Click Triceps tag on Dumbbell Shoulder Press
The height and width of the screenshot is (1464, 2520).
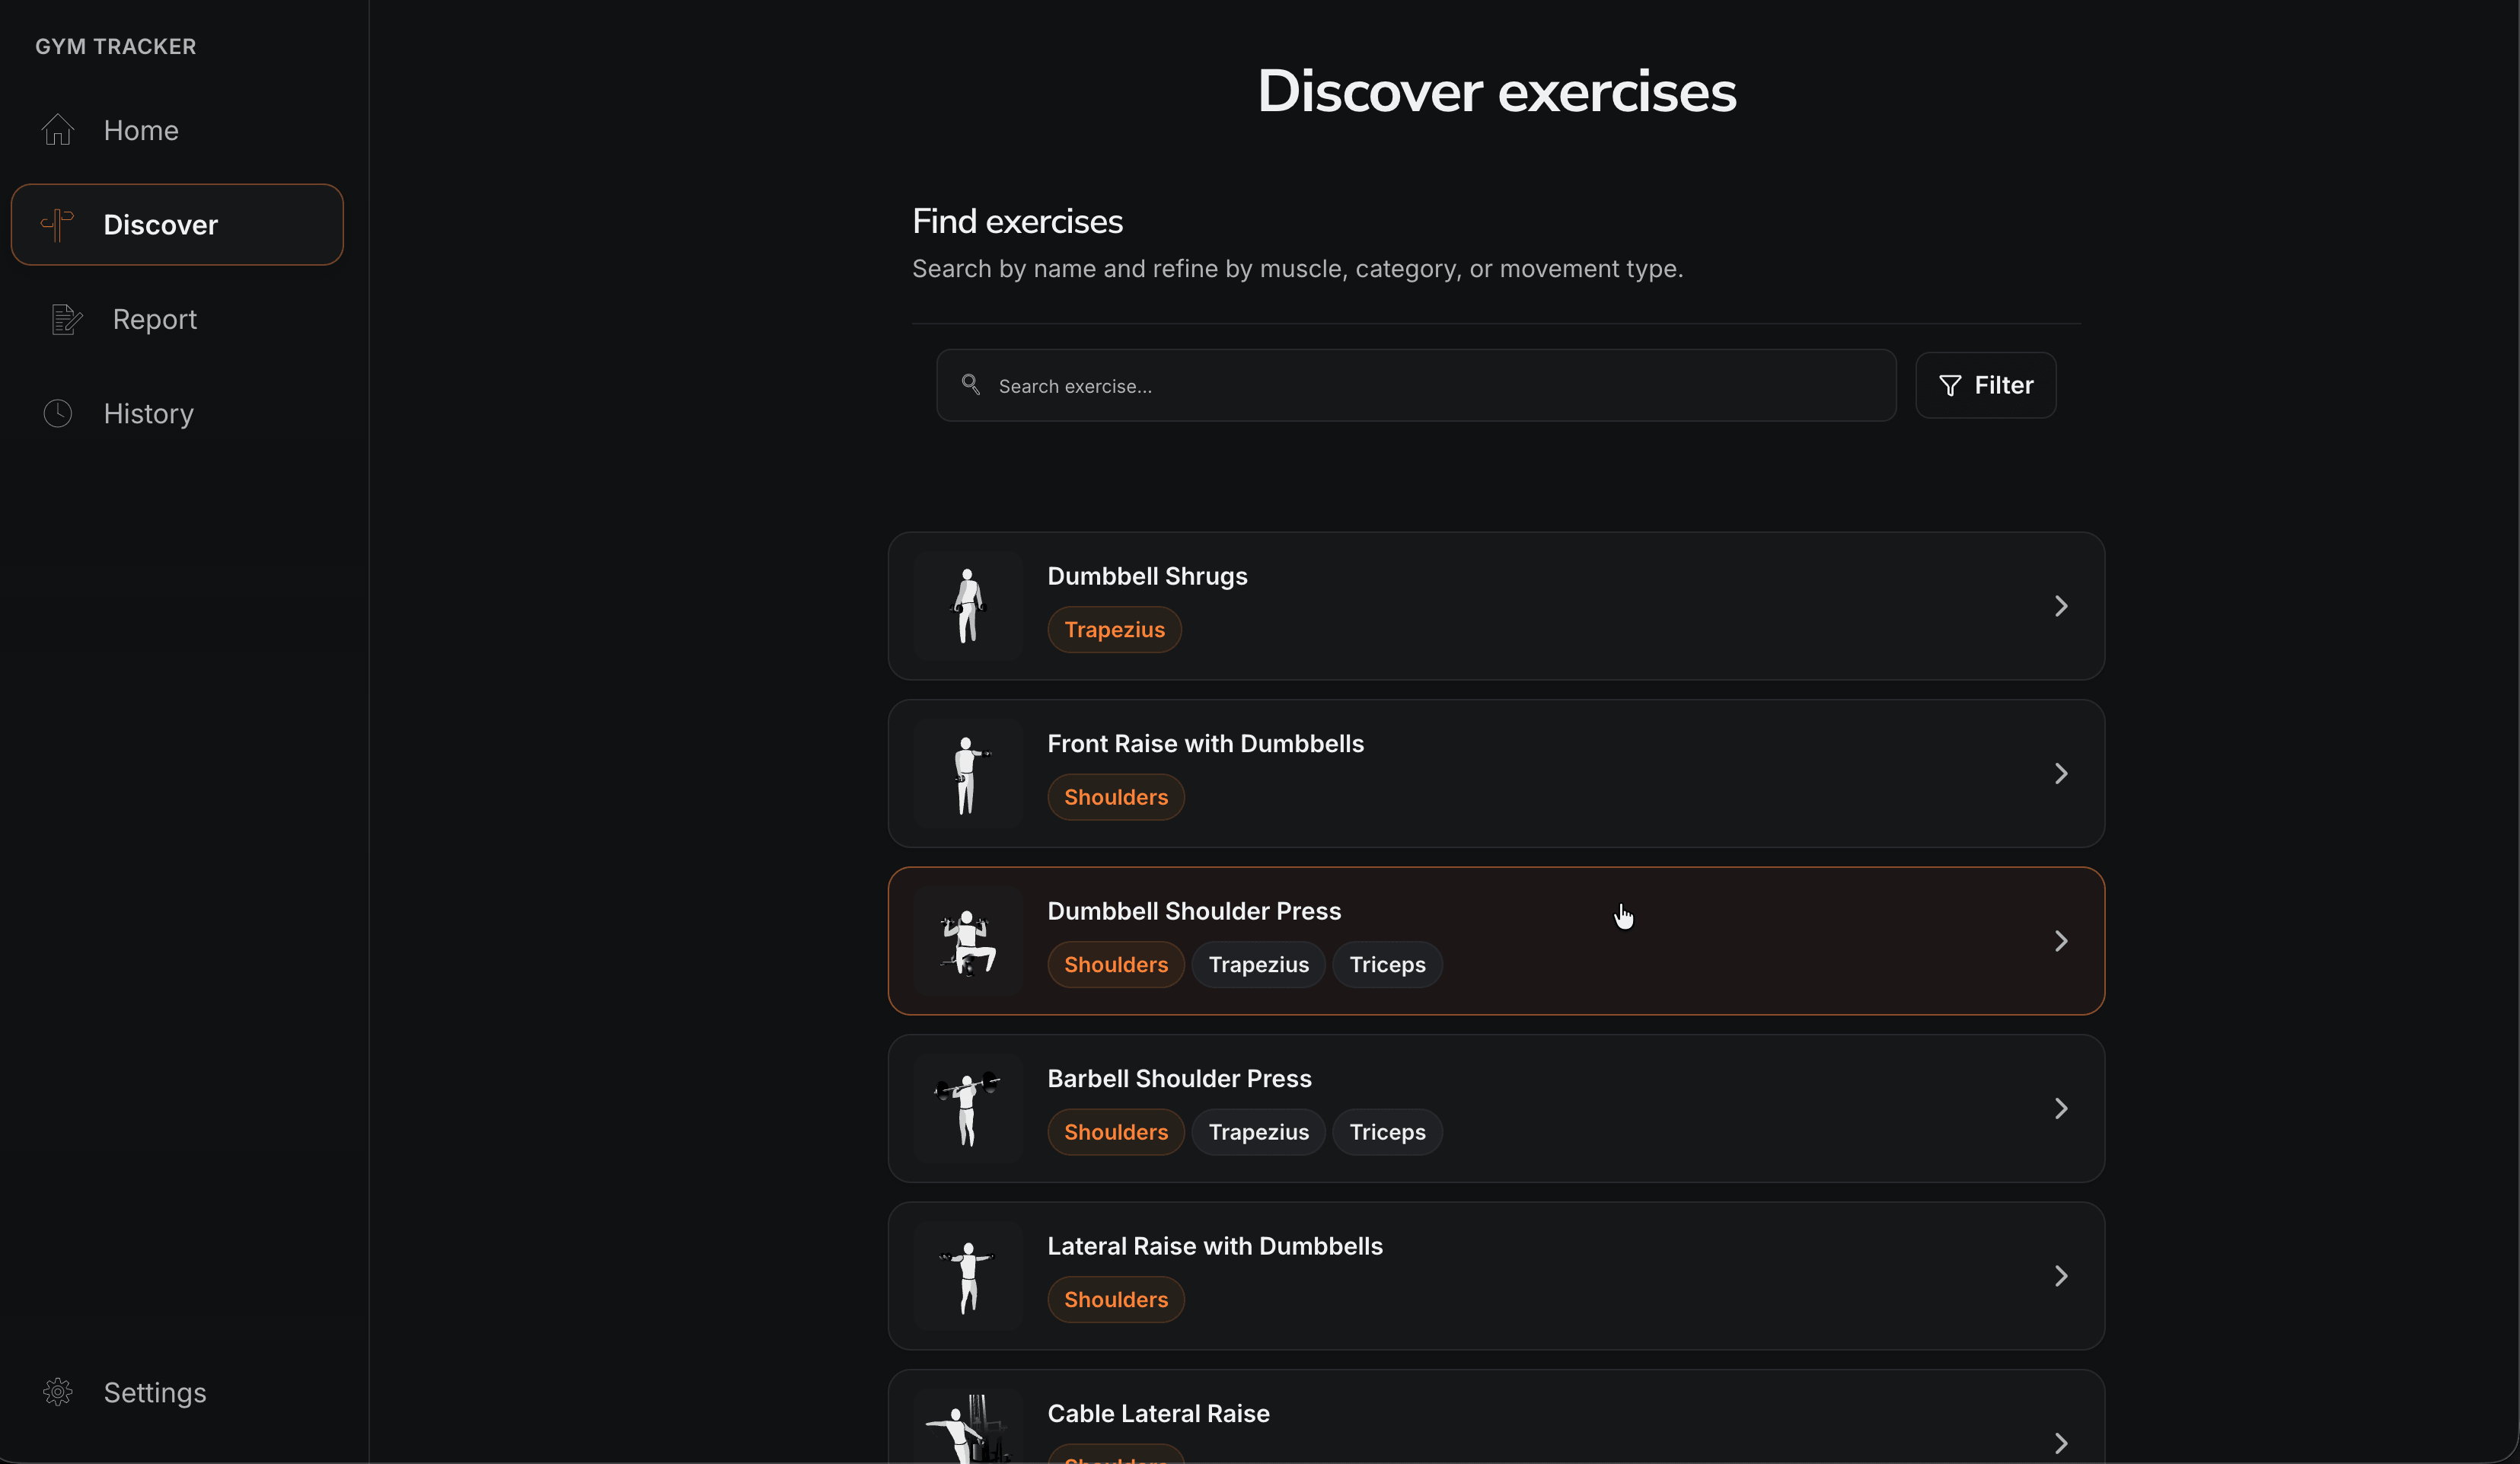tap(1387, 965)
